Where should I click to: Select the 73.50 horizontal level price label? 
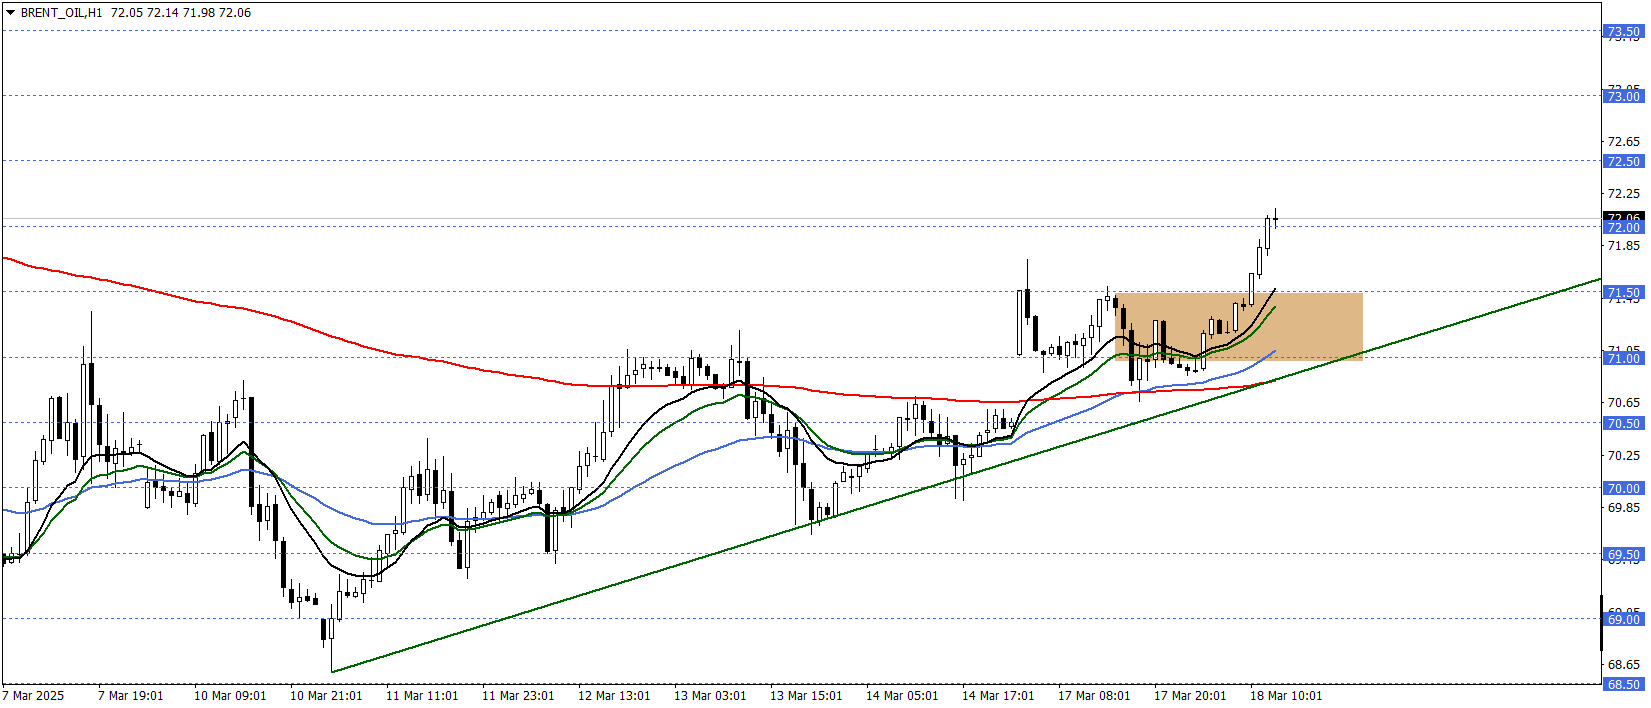1624,31
